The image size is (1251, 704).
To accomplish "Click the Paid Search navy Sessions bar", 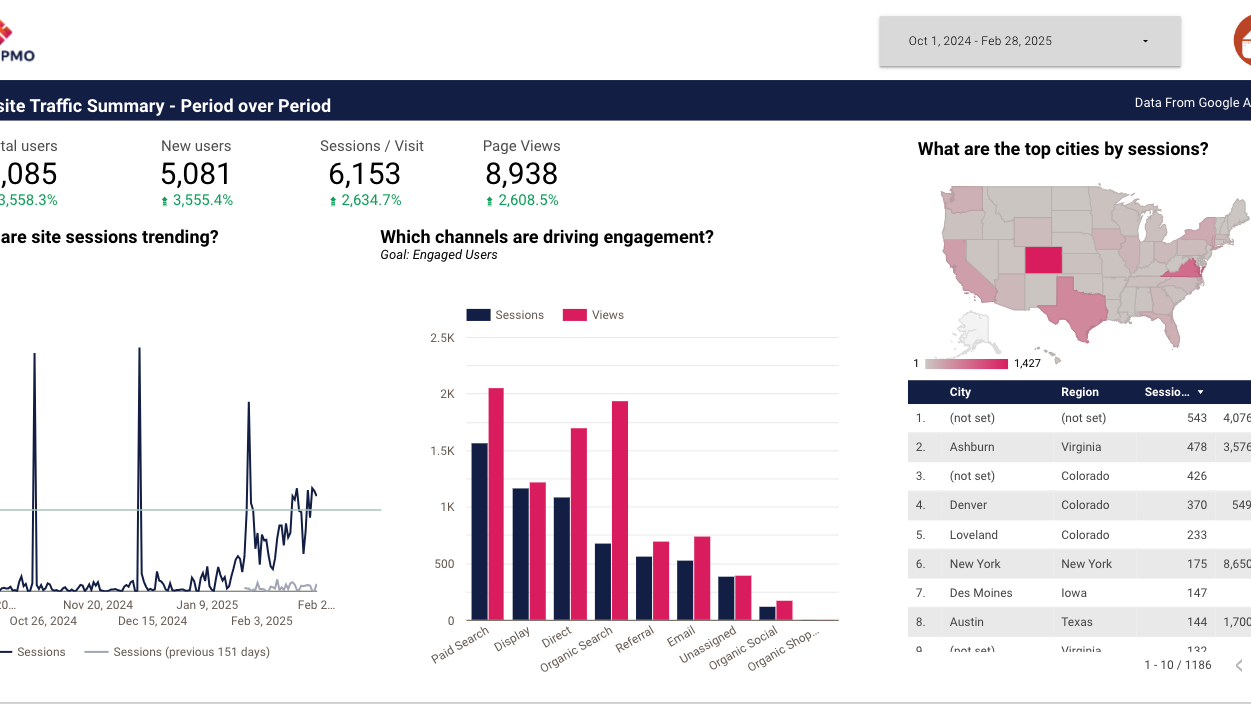I will coord(479,531).
